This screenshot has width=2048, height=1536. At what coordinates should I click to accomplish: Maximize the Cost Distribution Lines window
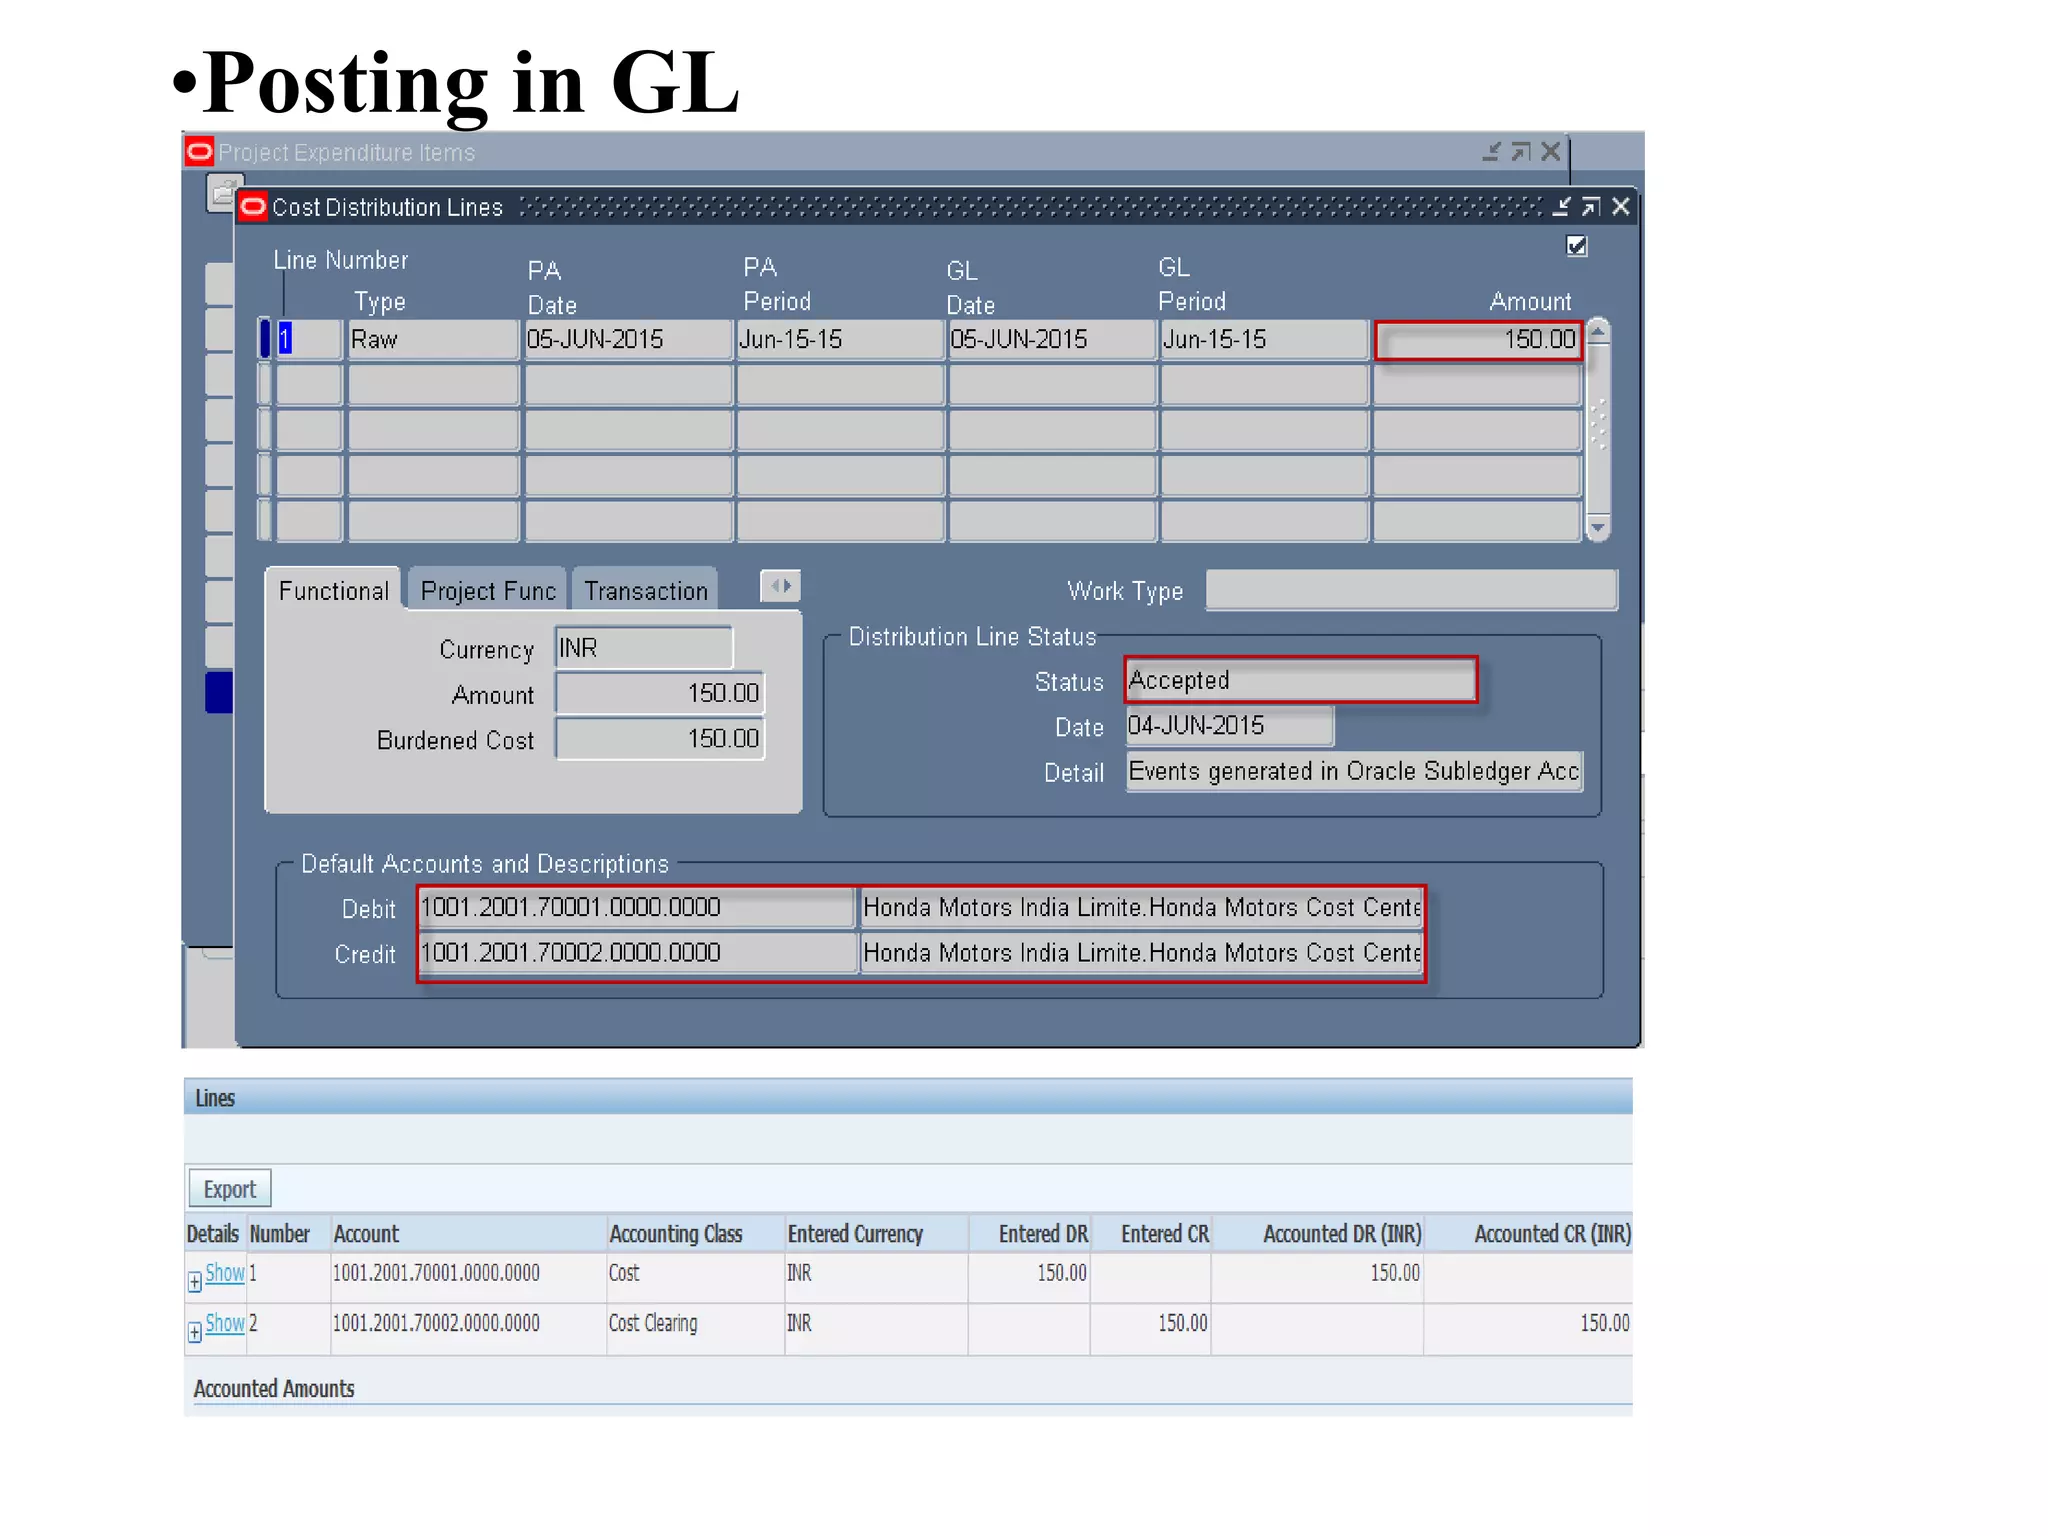pos(1590,207)
